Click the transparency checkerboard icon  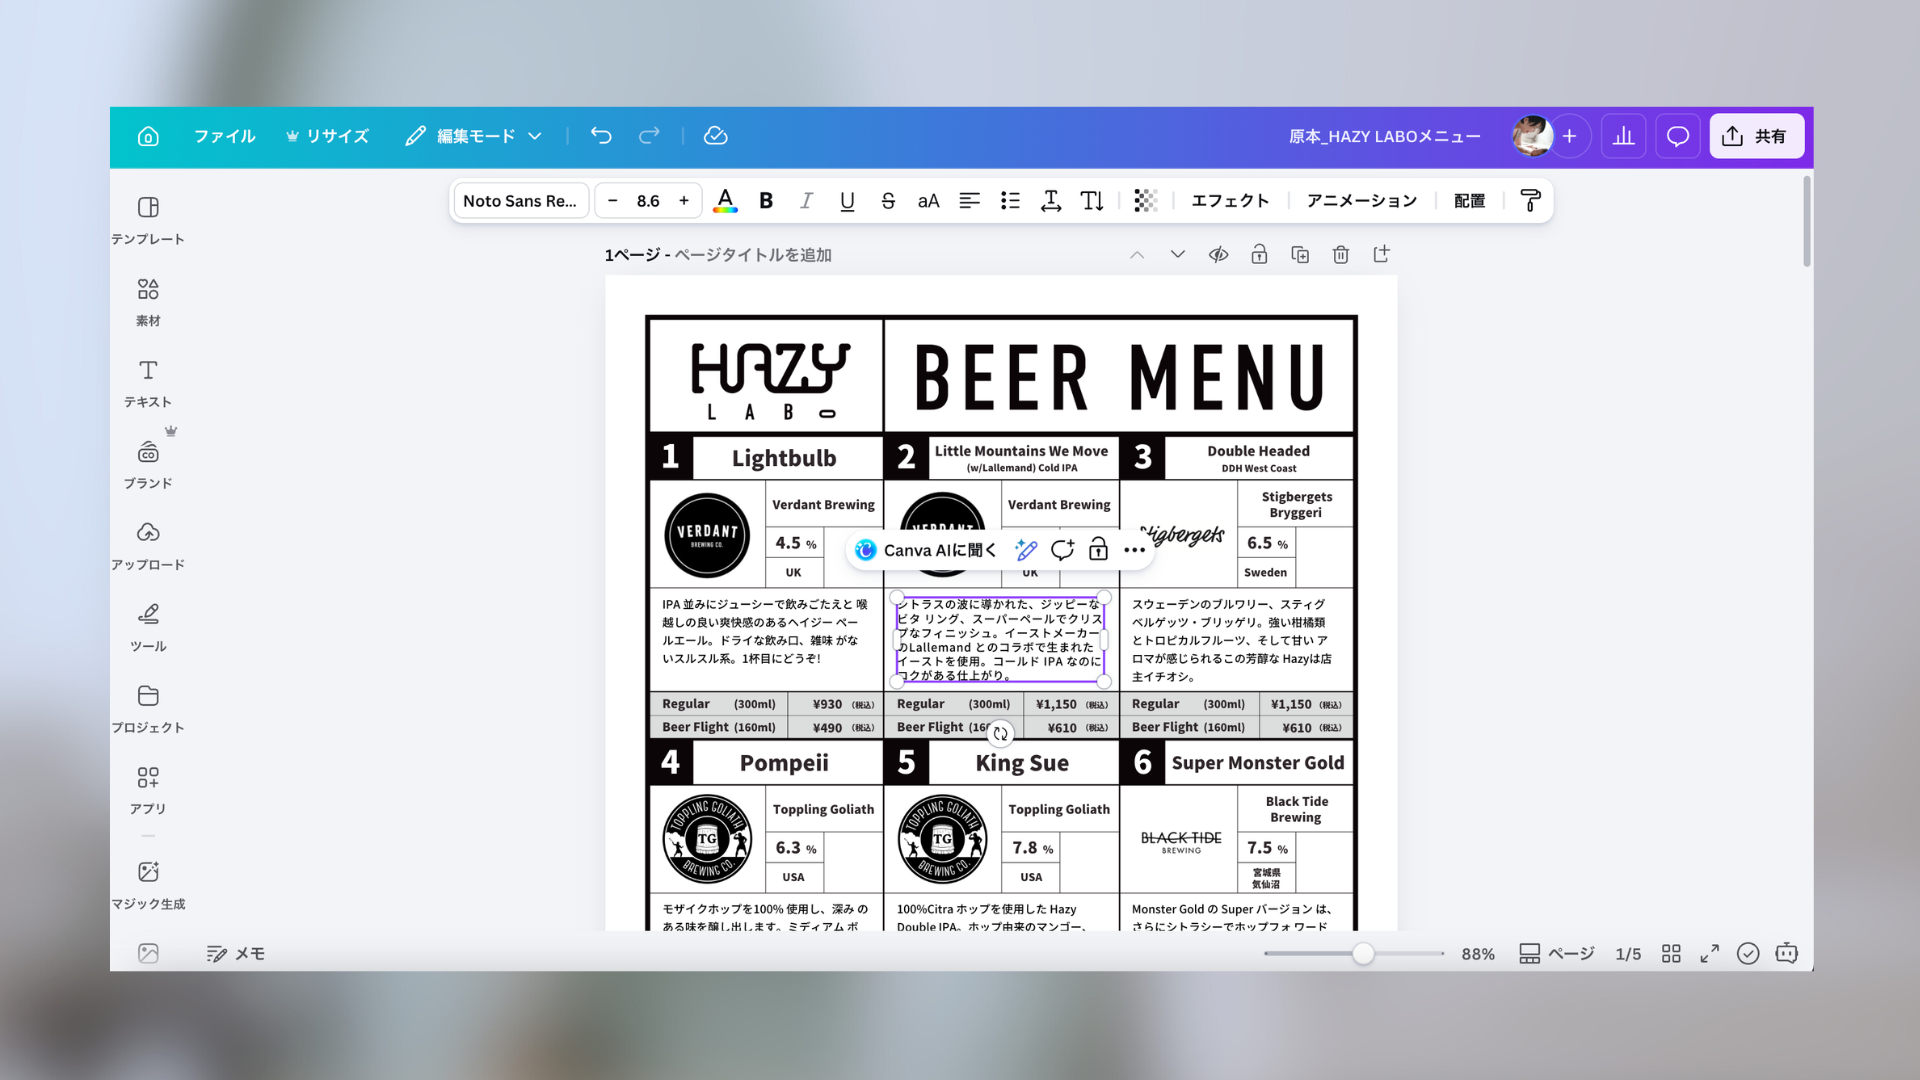(1145, 201)
